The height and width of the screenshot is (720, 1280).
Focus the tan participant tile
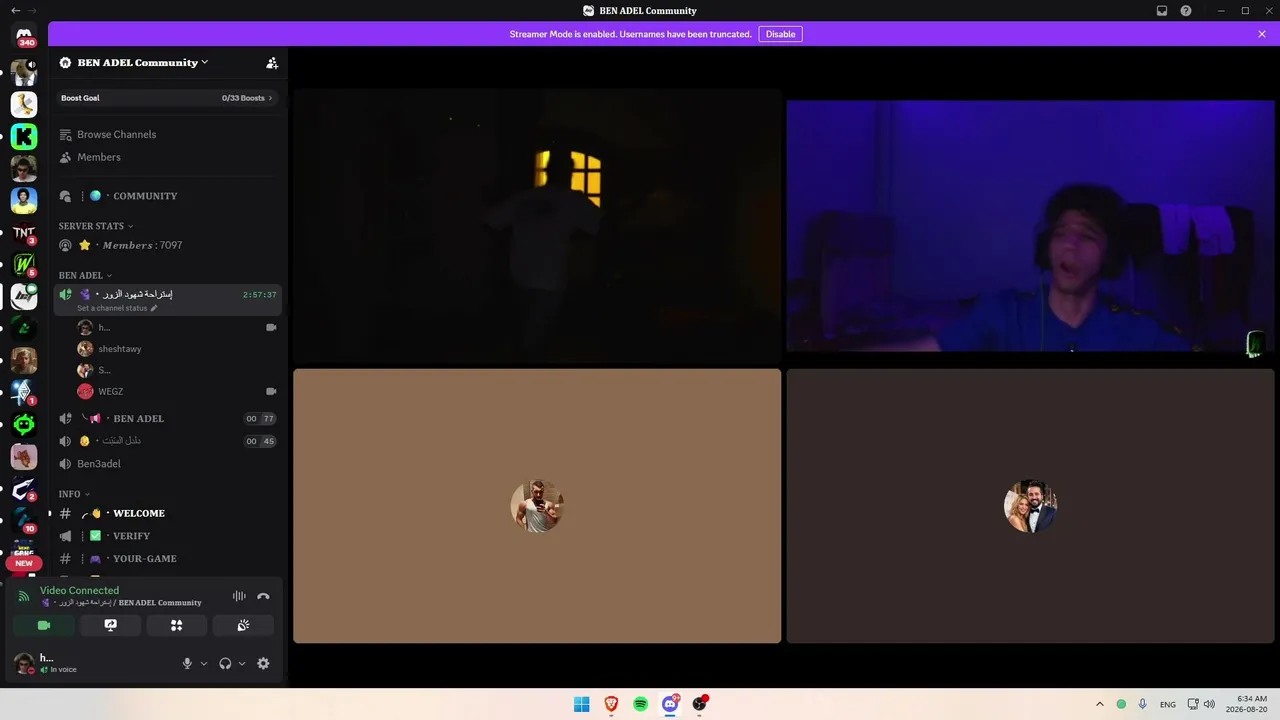click(537, 506)
